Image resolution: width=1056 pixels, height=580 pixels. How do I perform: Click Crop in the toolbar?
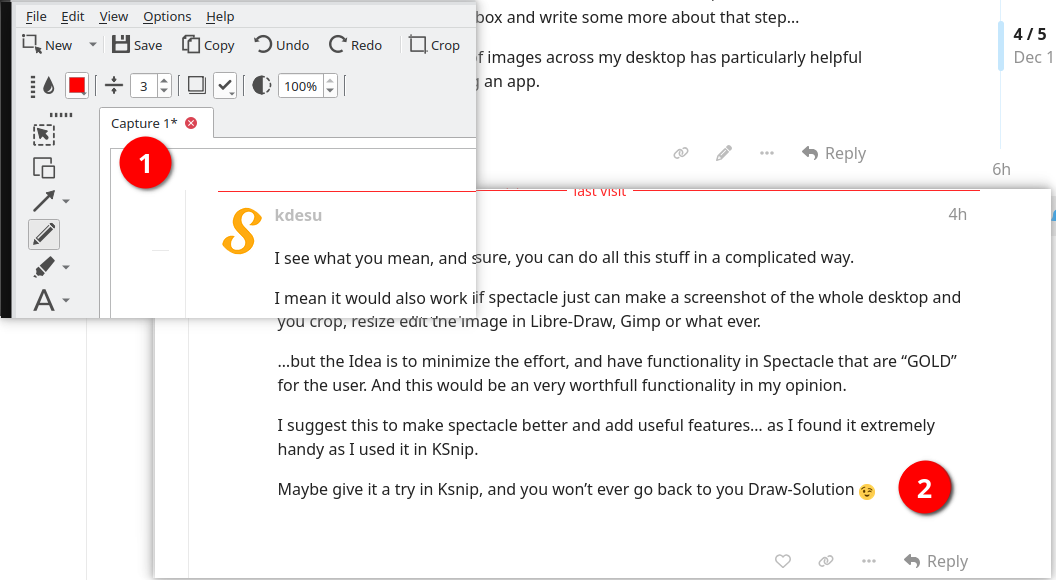434,45
